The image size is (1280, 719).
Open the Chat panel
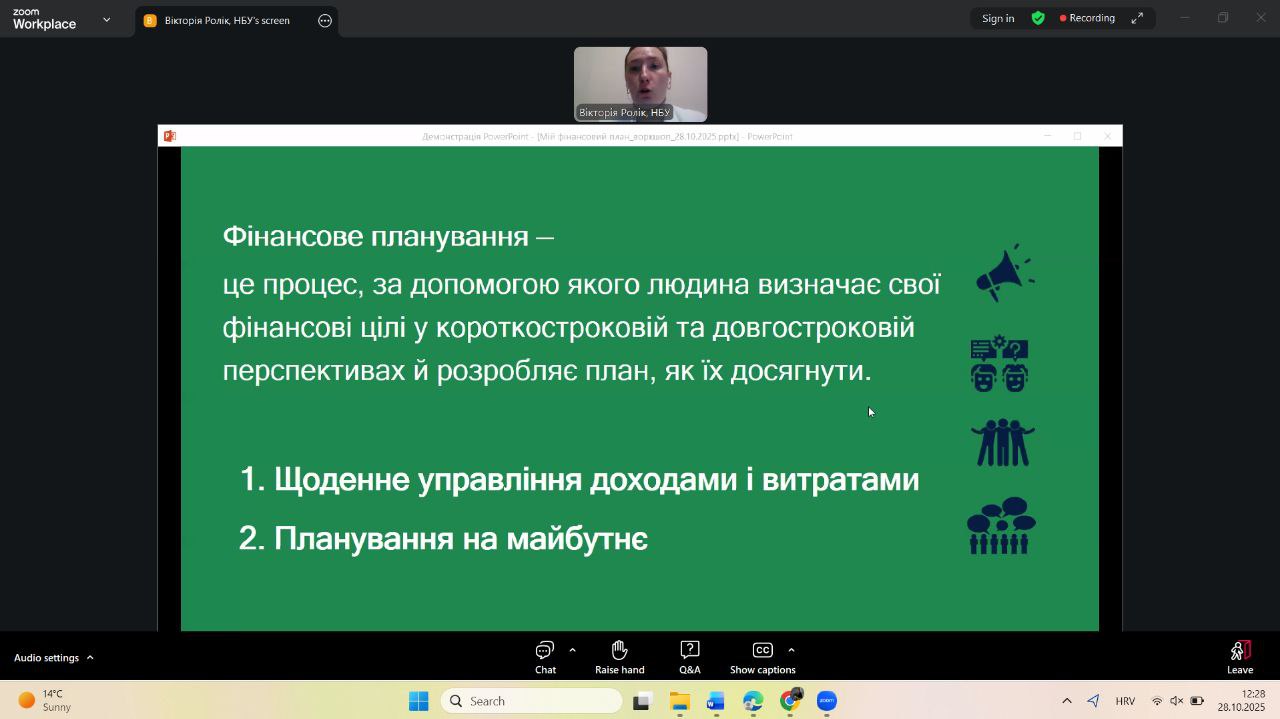[545, 657]
